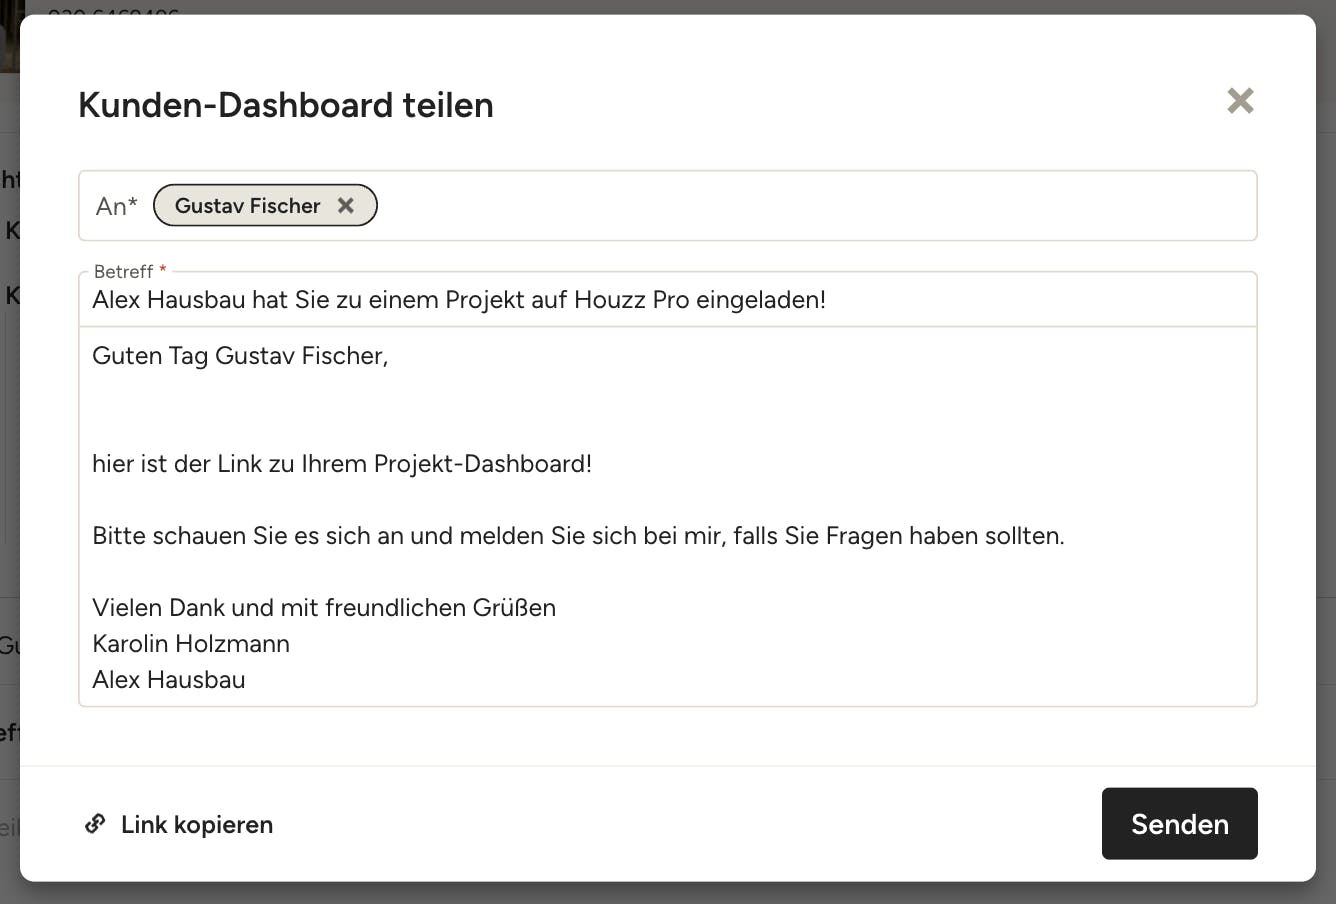Click the 'Bitte schauen Sie es sich an' sentence
Screen dimensions: 1336x904
coord(578,536)
